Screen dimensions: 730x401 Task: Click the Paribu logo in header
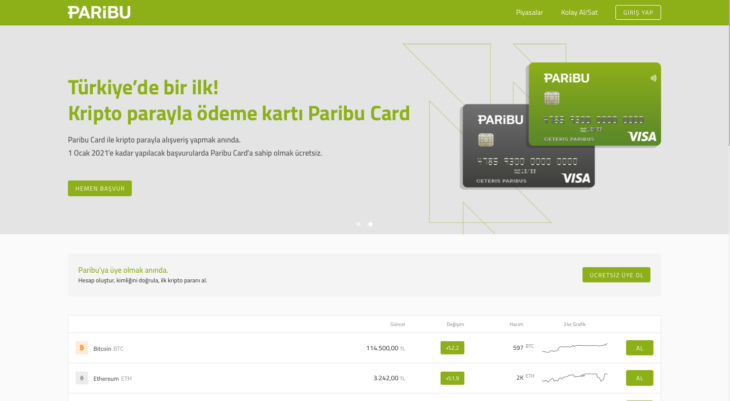(99, 13)
